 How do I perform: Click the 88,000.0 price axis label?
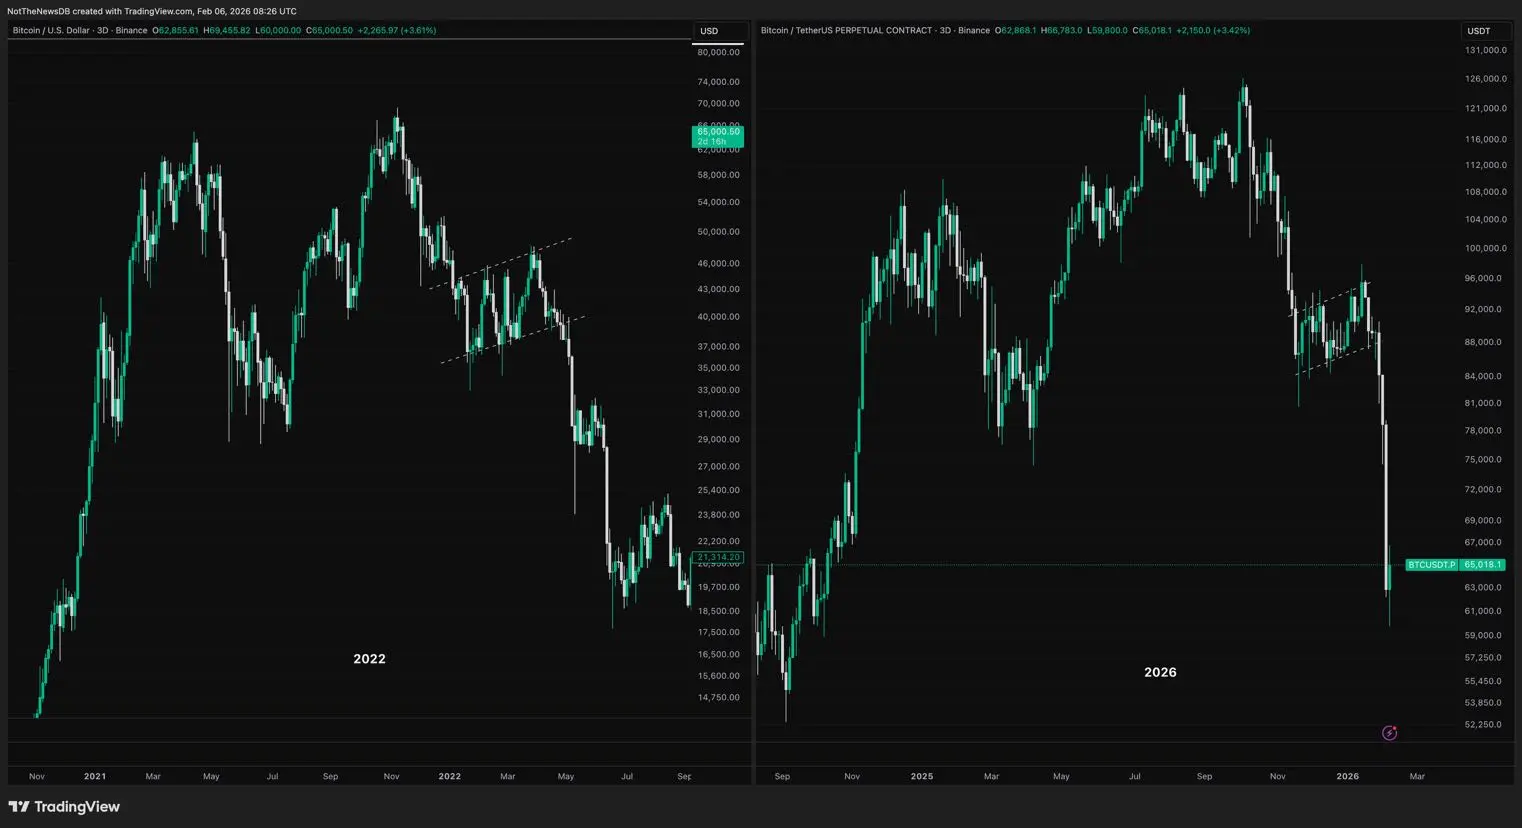click(1483, 342)
